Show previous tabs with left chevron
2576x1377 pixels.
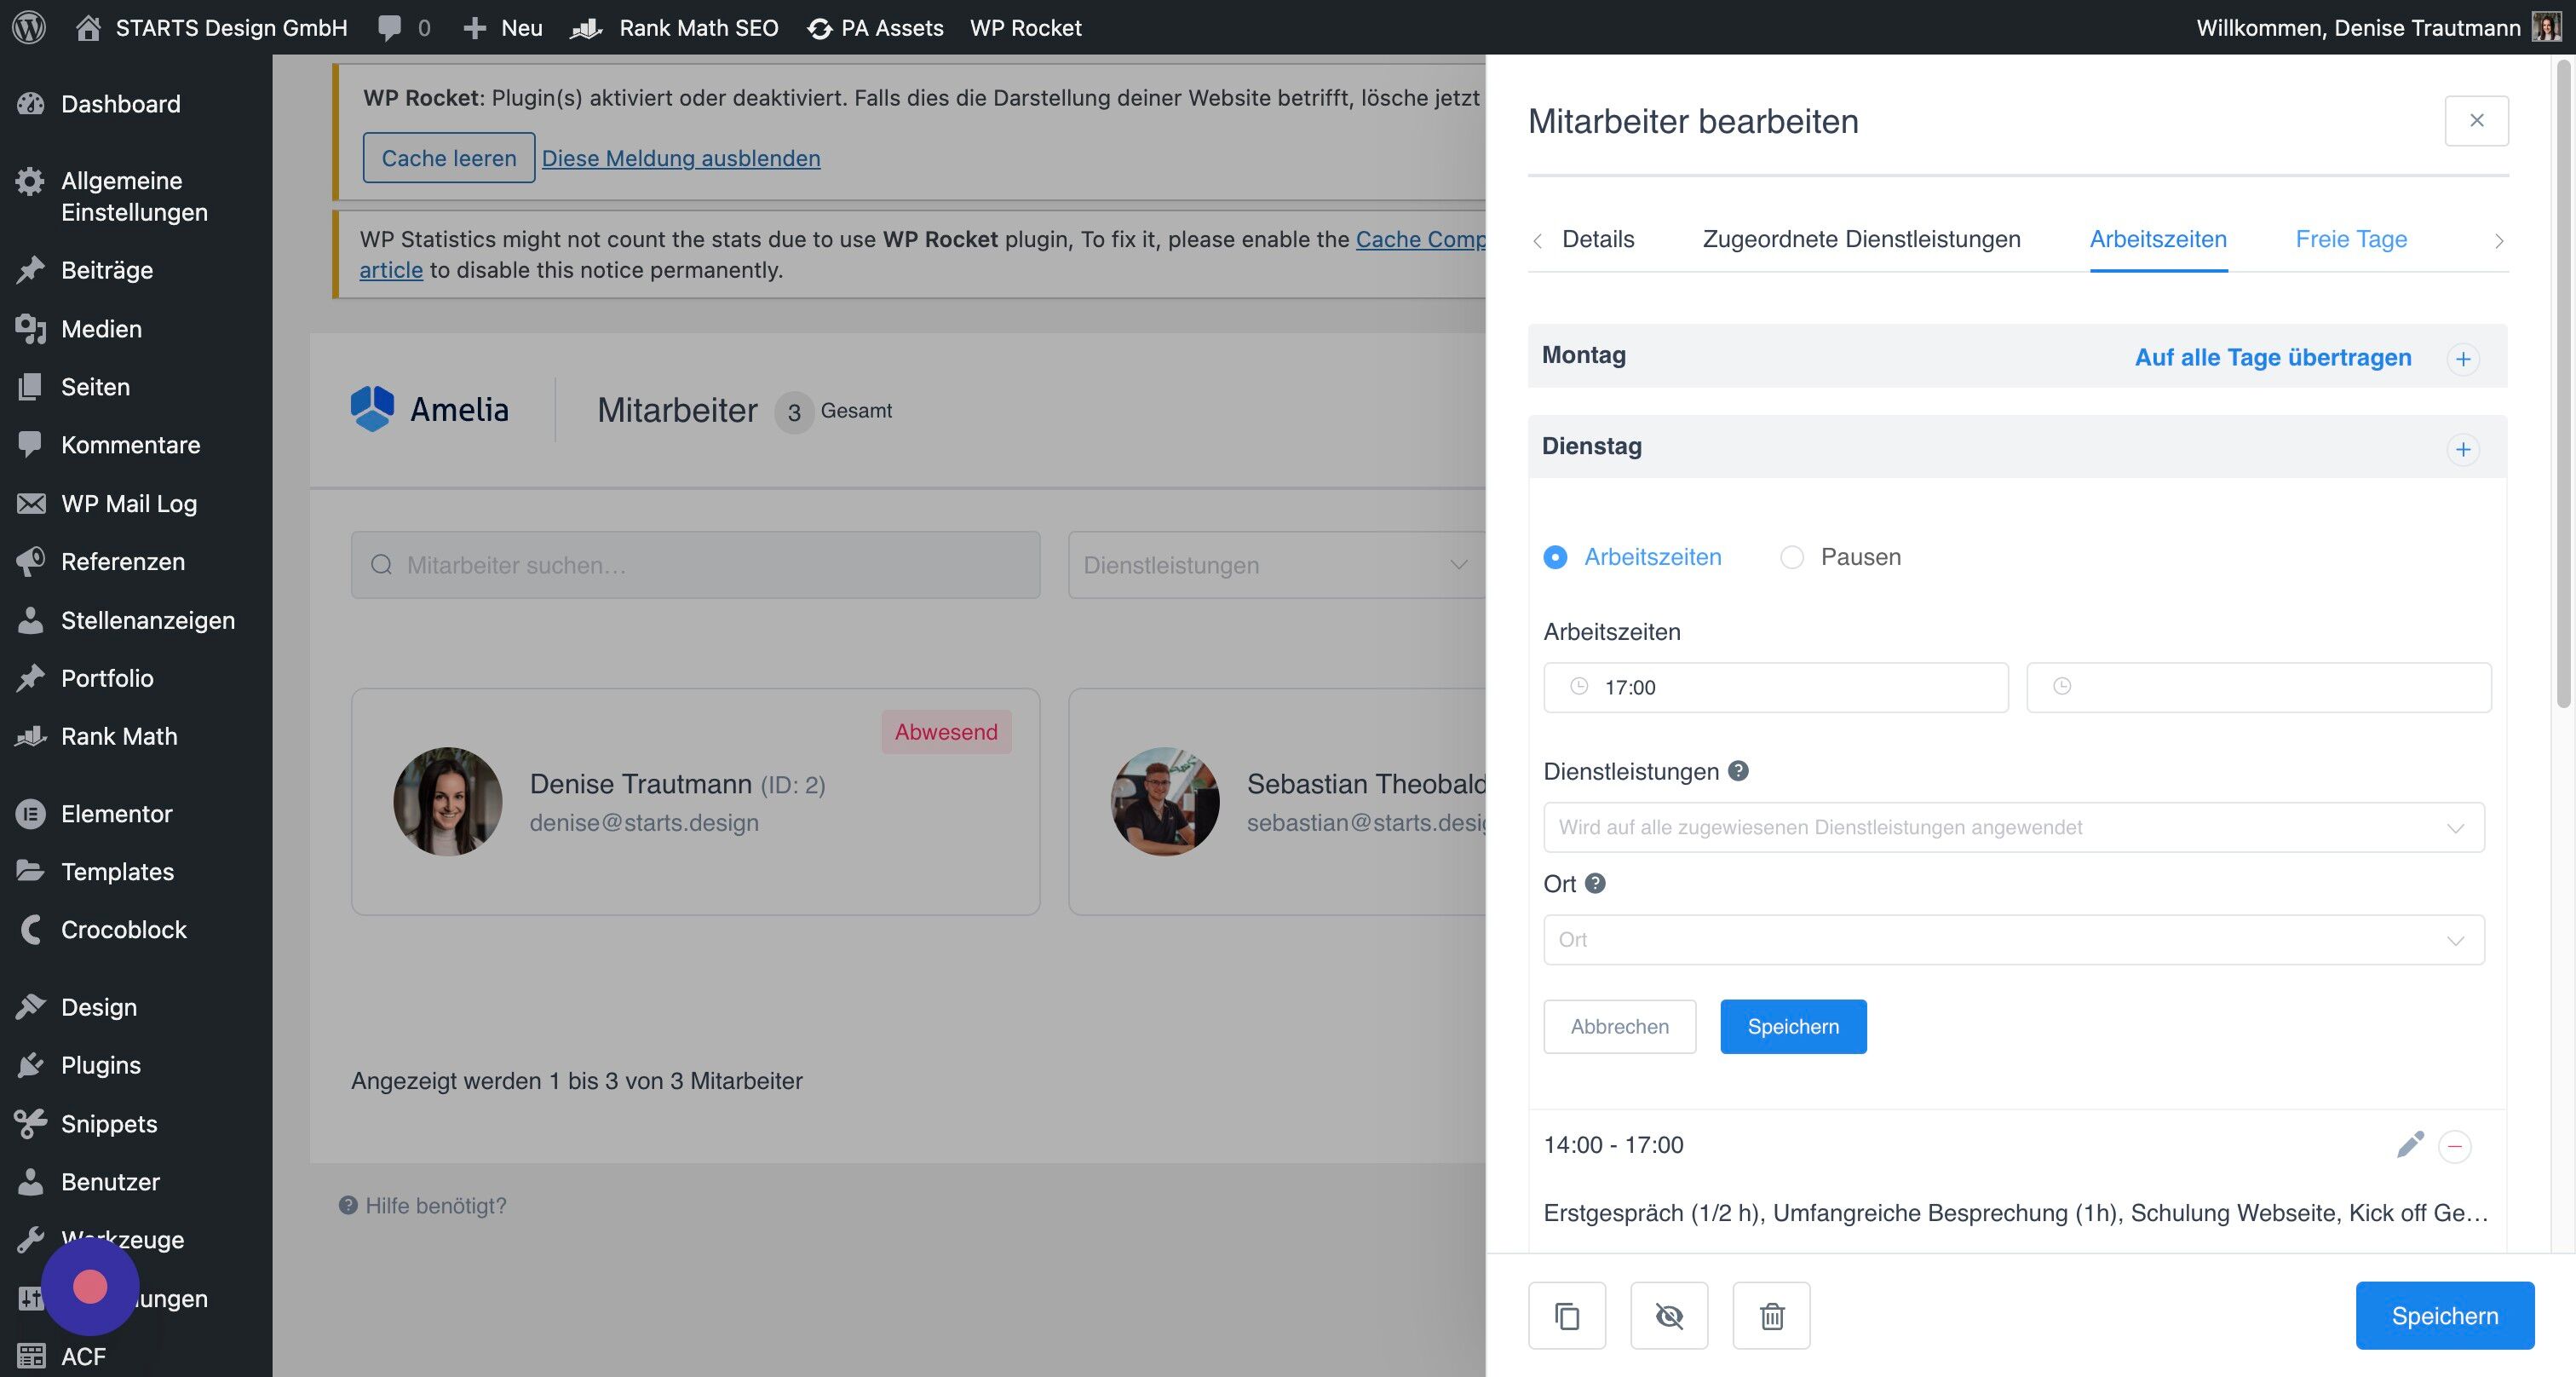tap(1538, 240)
